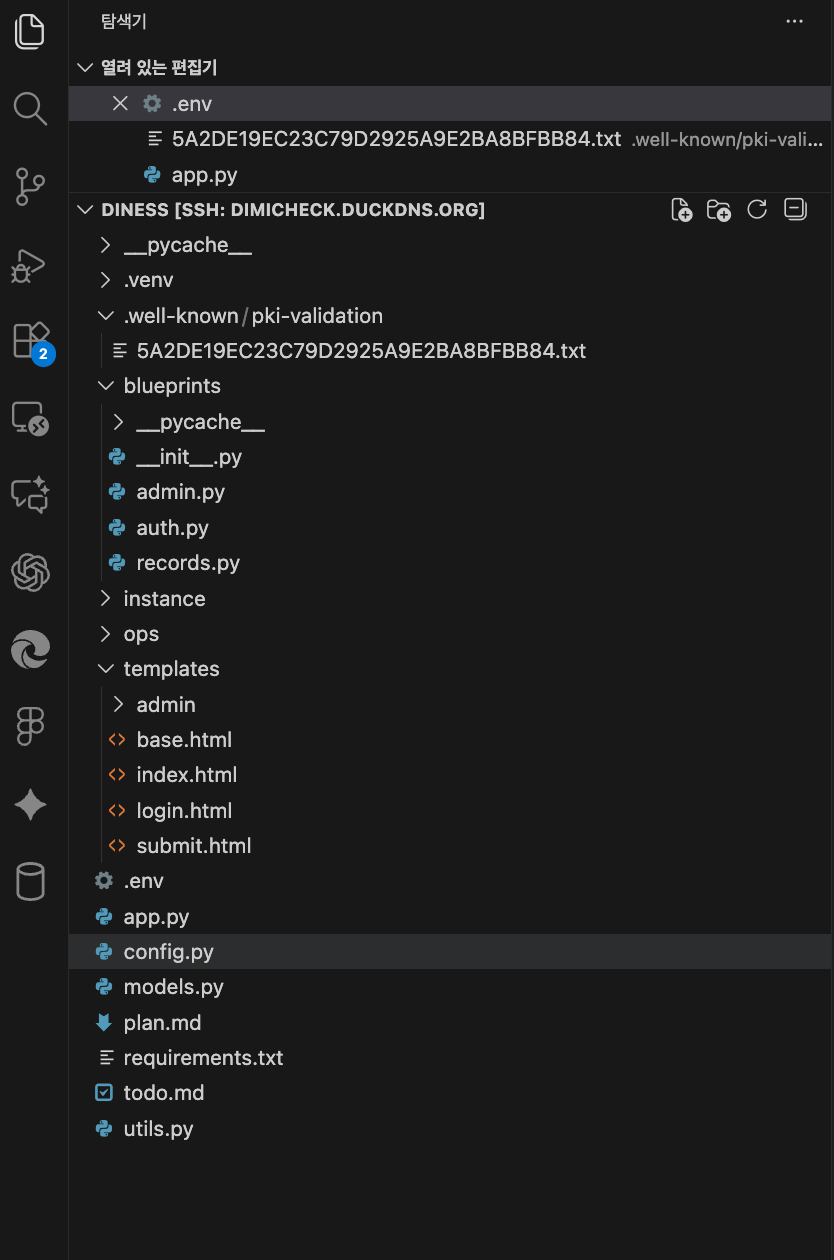Image resolution: width=834 pixels, height=1260 pixels.
Task: Open the Database view icon
Action: (x=30, y=882)
